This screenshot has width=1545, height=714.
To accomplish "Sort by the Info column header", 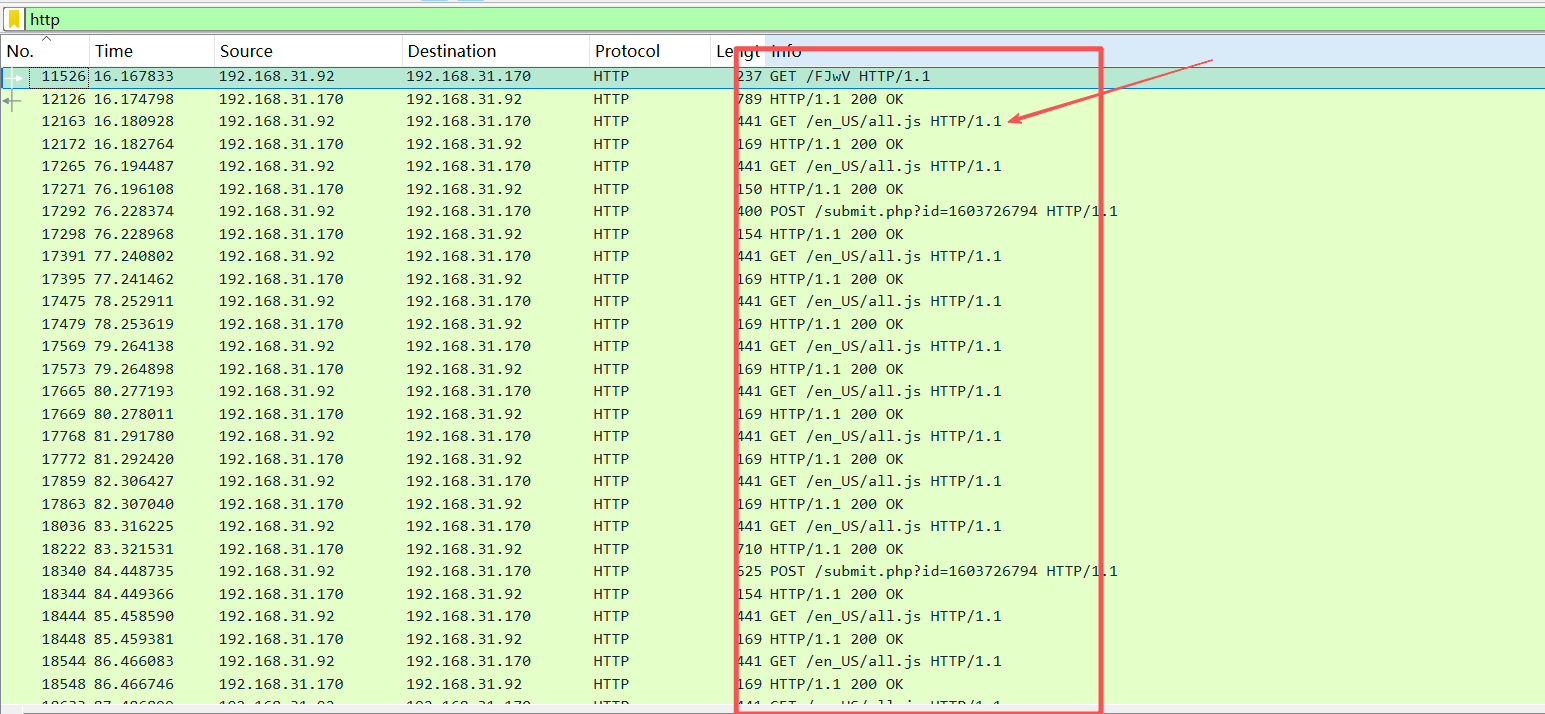I will click(1155, 51).
